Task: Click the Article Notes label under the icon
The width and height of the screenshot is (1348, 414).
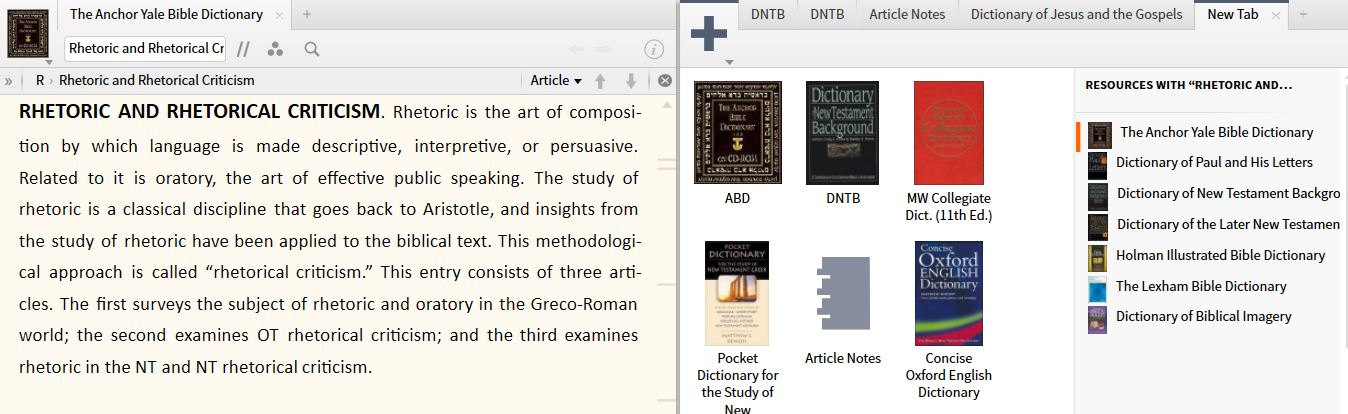Action: 843,358
